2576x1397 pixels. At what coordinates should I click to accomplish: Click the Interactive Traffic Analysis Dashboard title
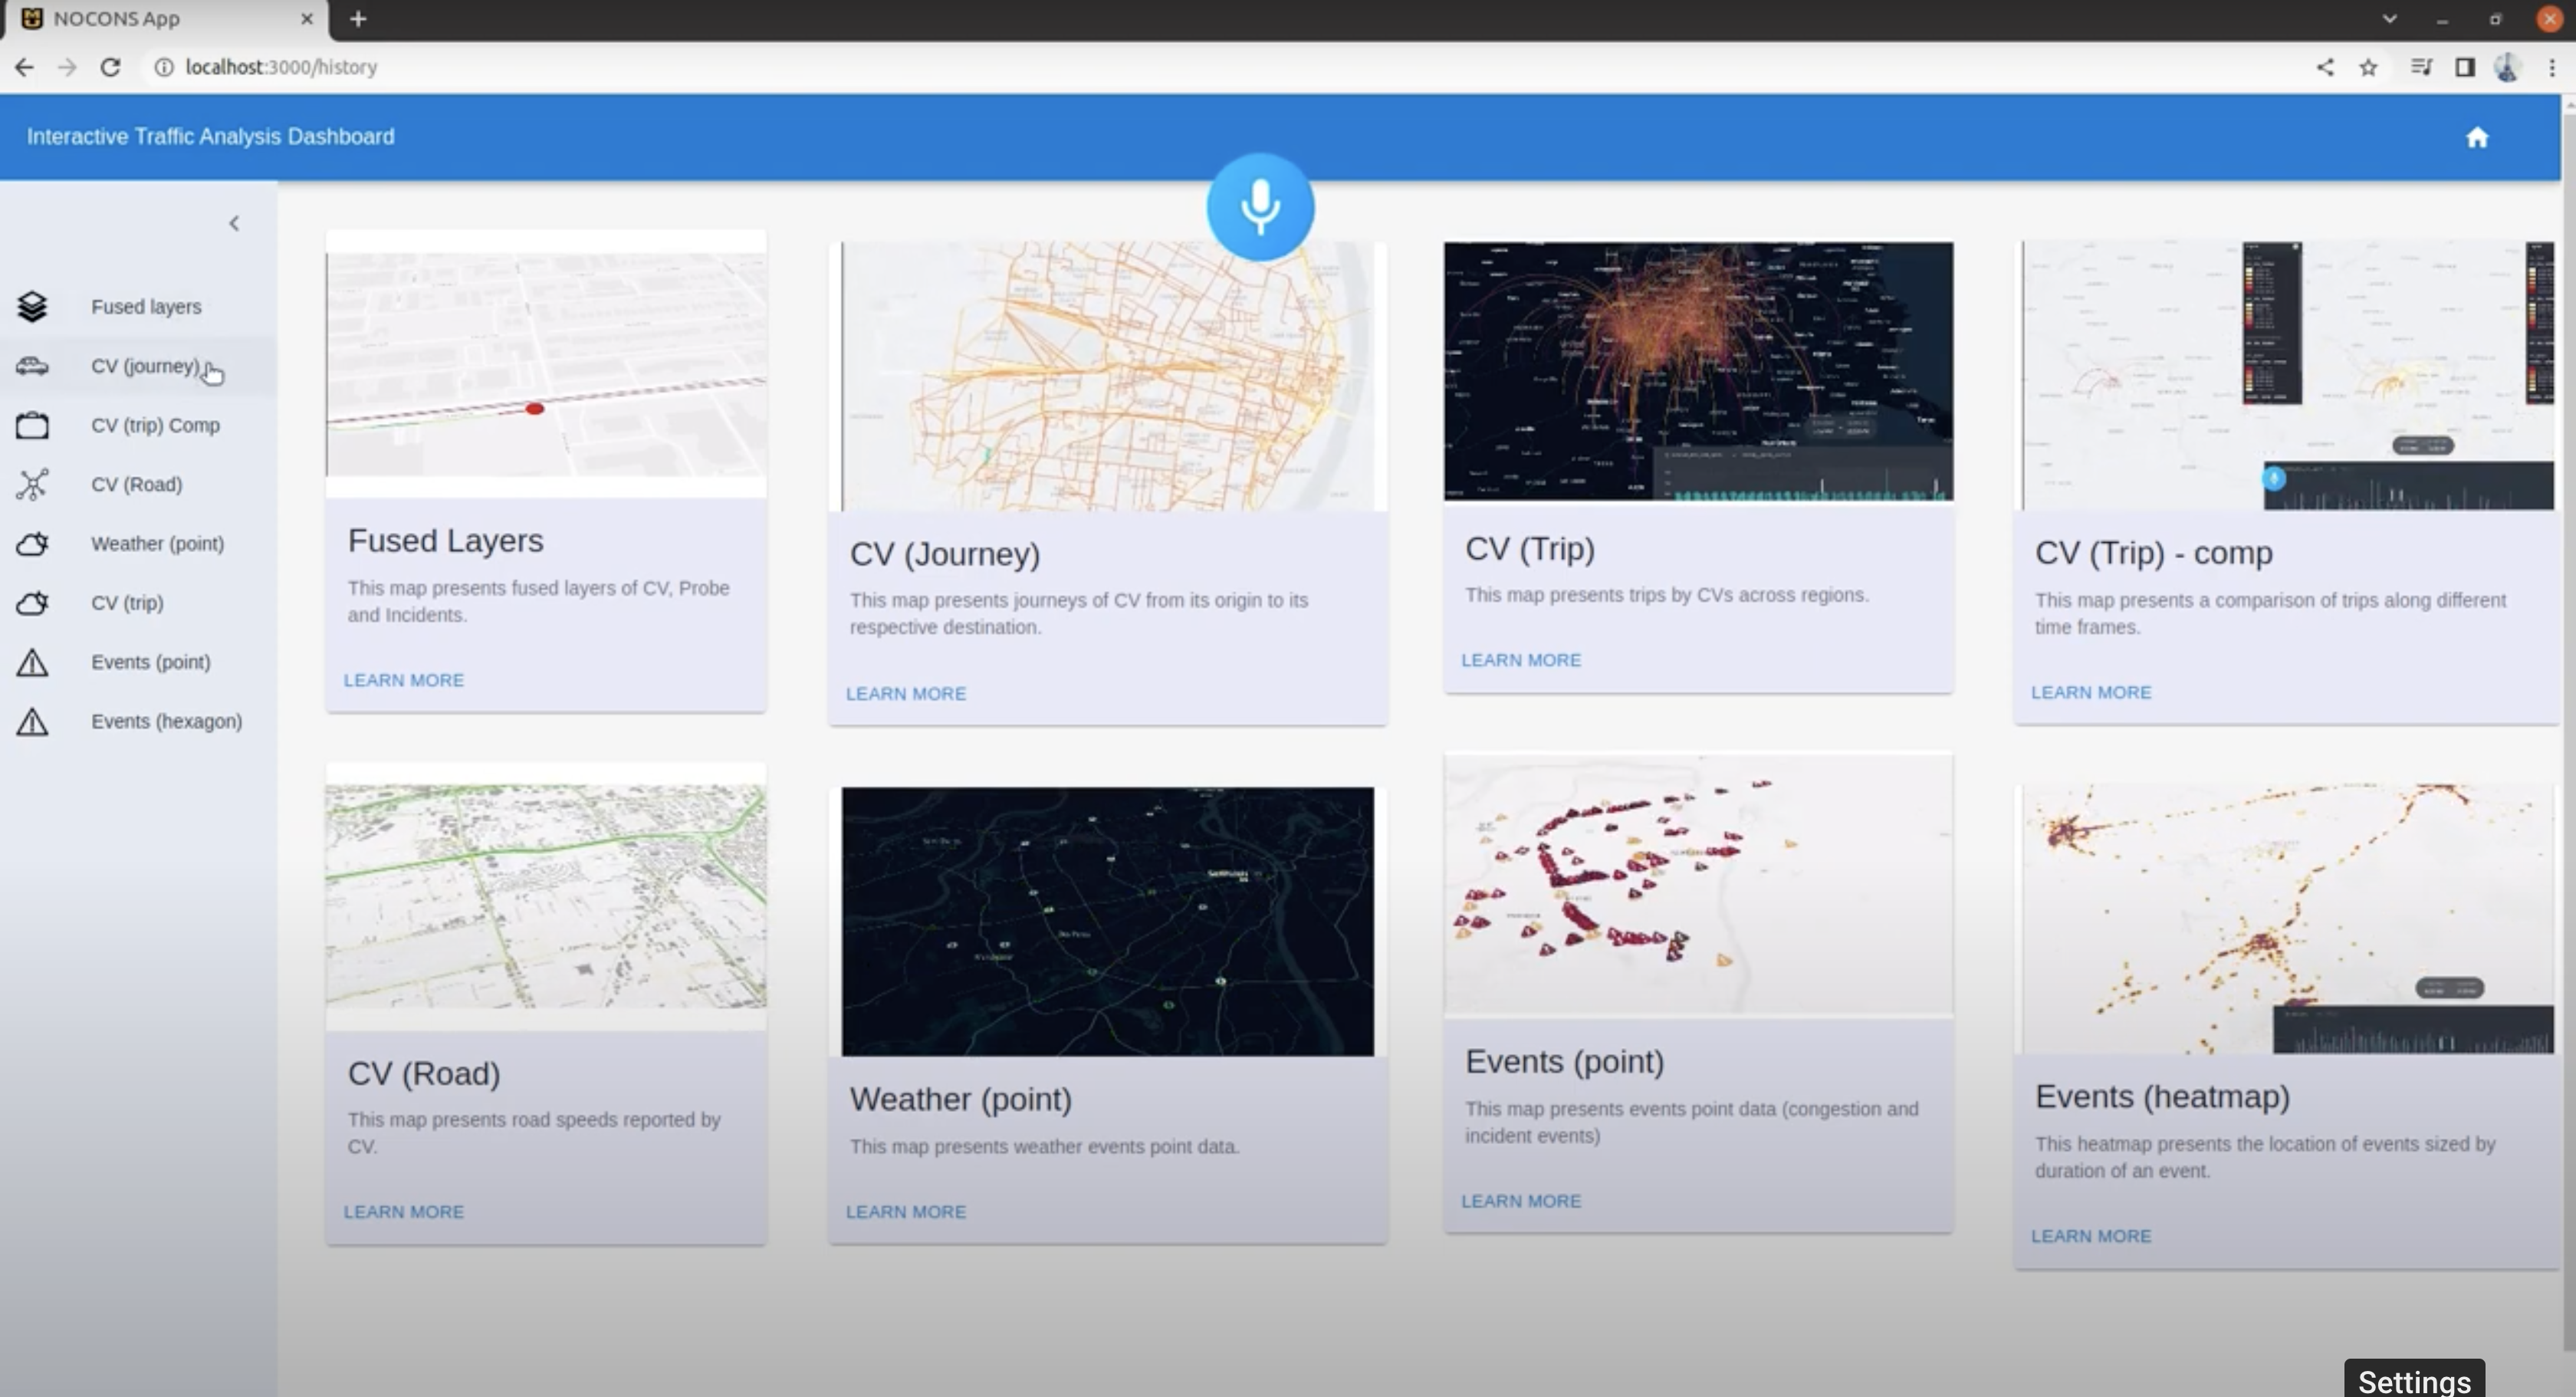(x=210, y=137)
